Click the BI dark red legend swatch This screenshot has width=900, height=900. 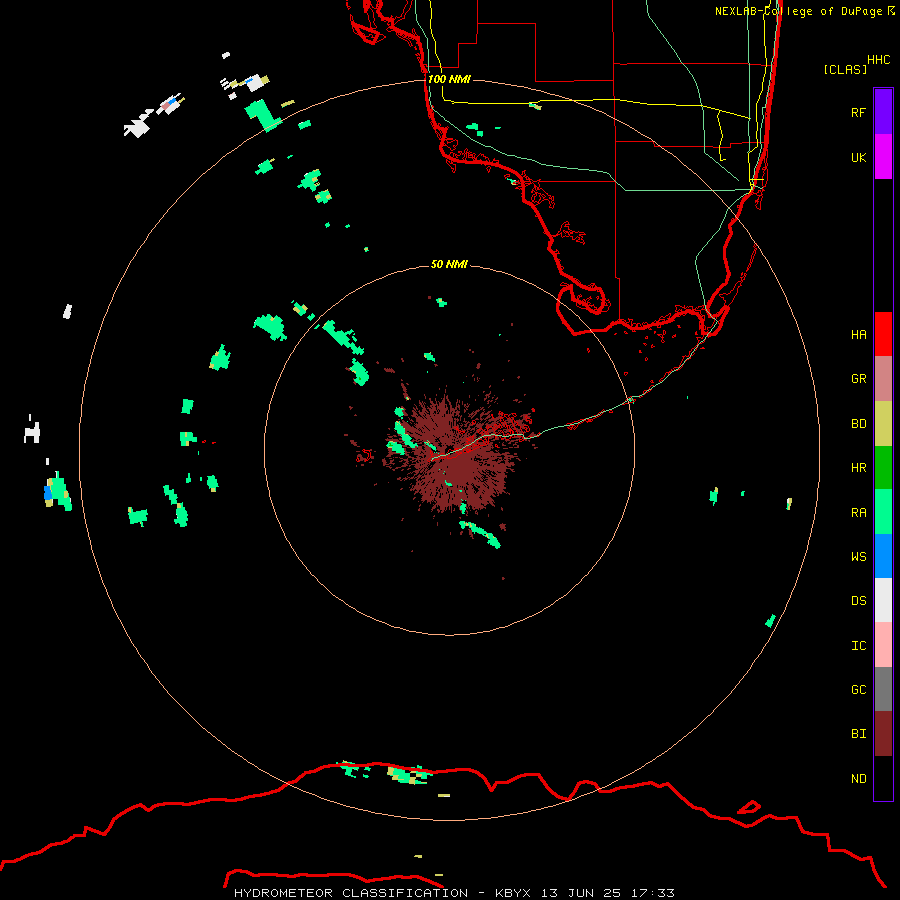click(883, 734)
